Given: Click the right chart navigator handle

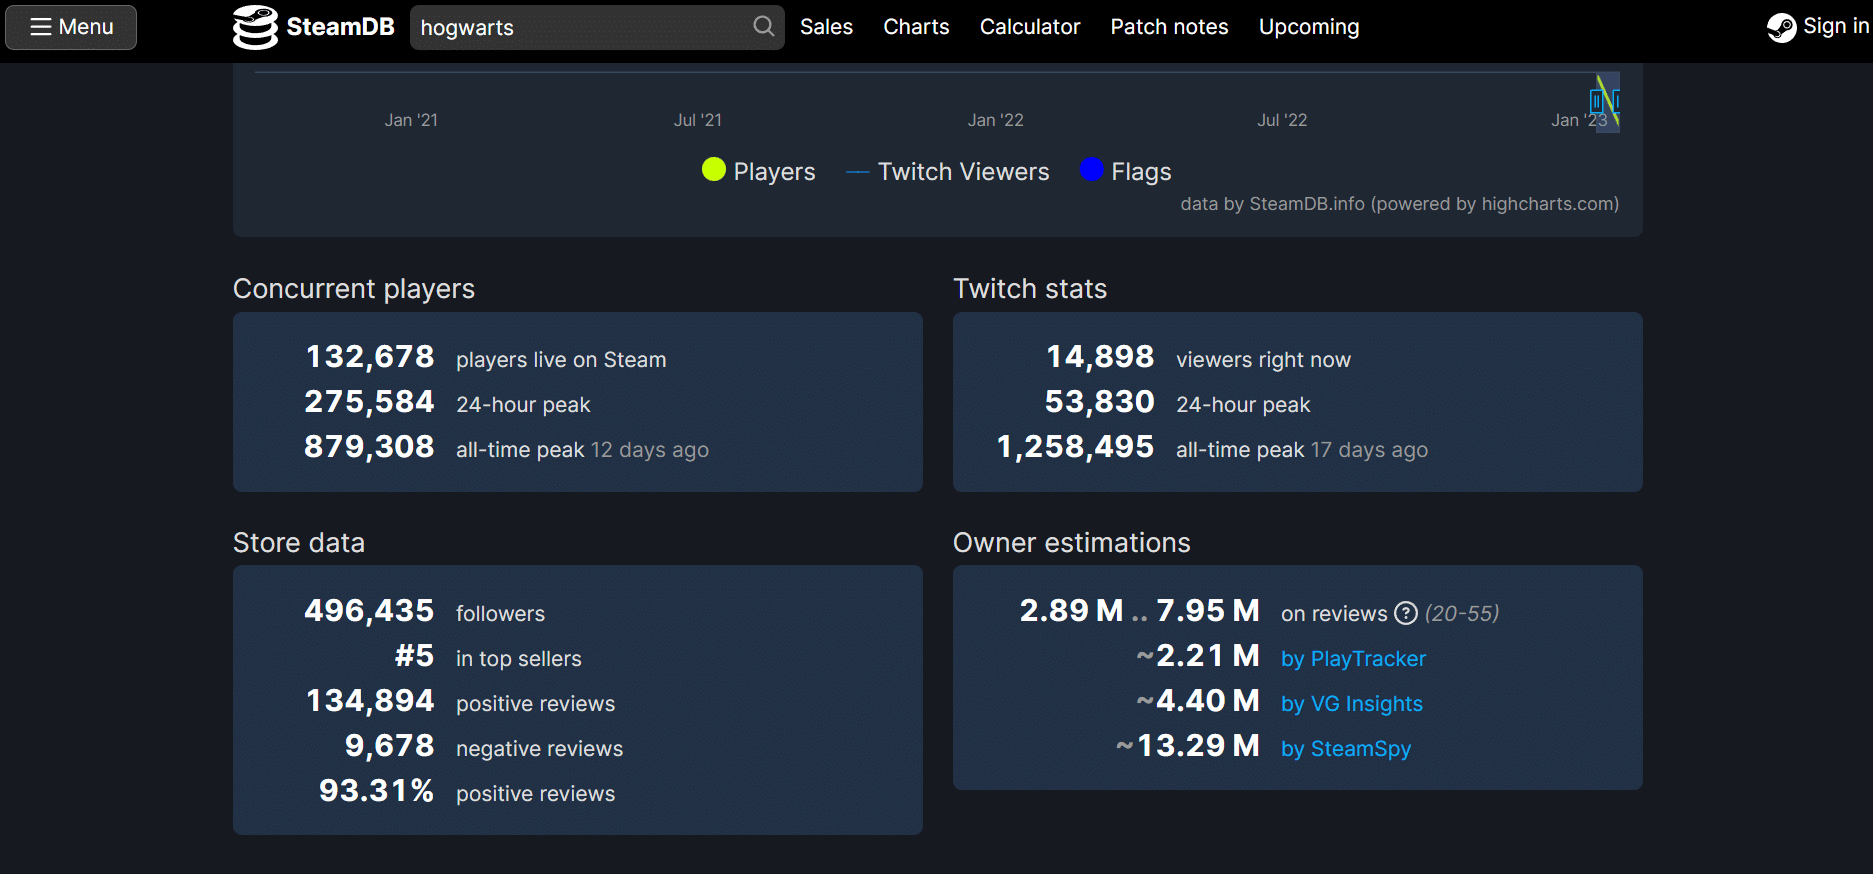Looking at the screenshot, I should [x=1616, y=101].
